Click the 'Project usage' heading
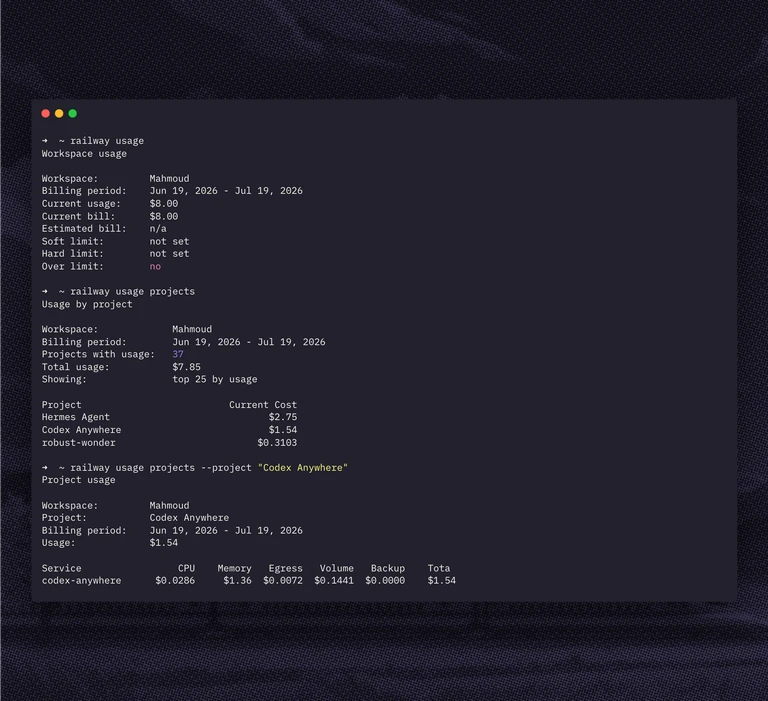 [x=78, y=480]
